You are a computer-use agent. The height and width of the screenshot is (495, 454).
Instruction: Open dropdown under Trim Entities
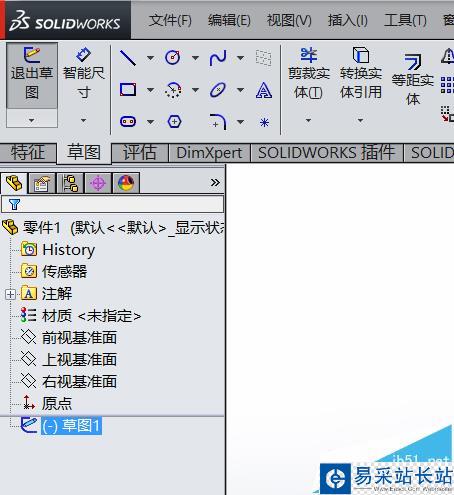(x=308, y=120)
